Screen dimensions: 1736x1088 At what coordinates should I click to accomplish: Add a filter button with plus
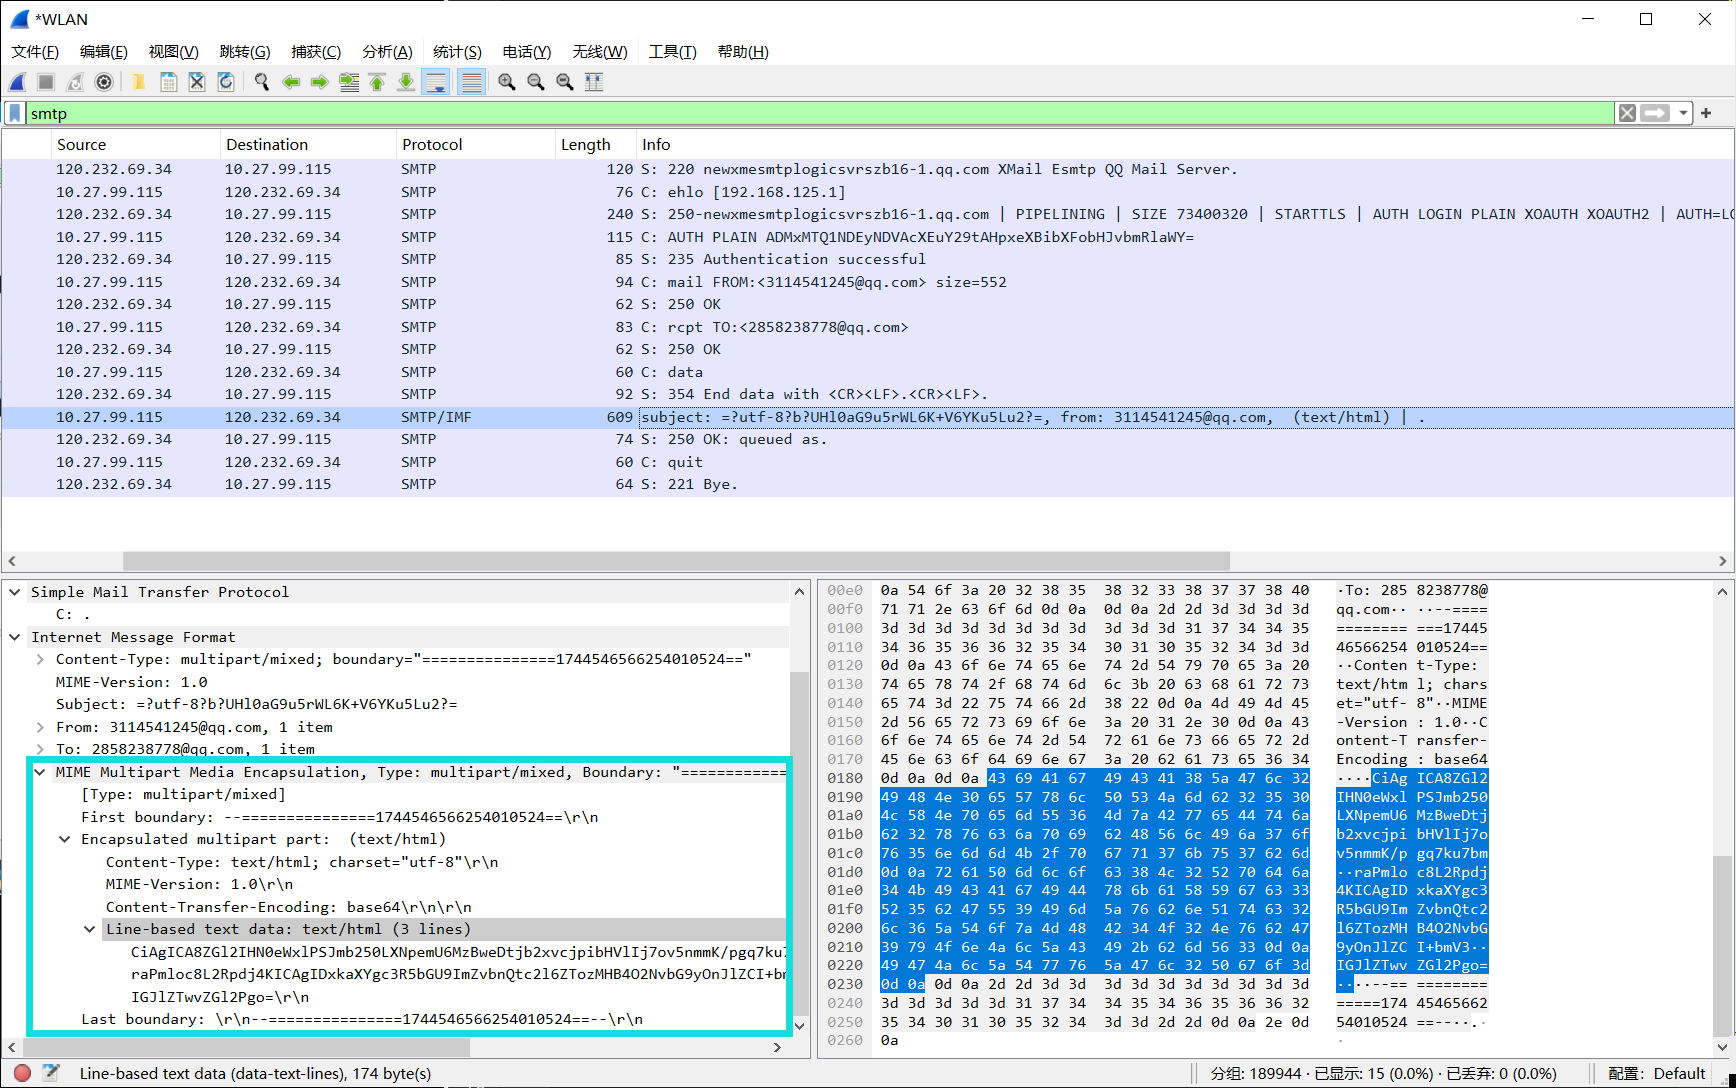[1706, 113]
